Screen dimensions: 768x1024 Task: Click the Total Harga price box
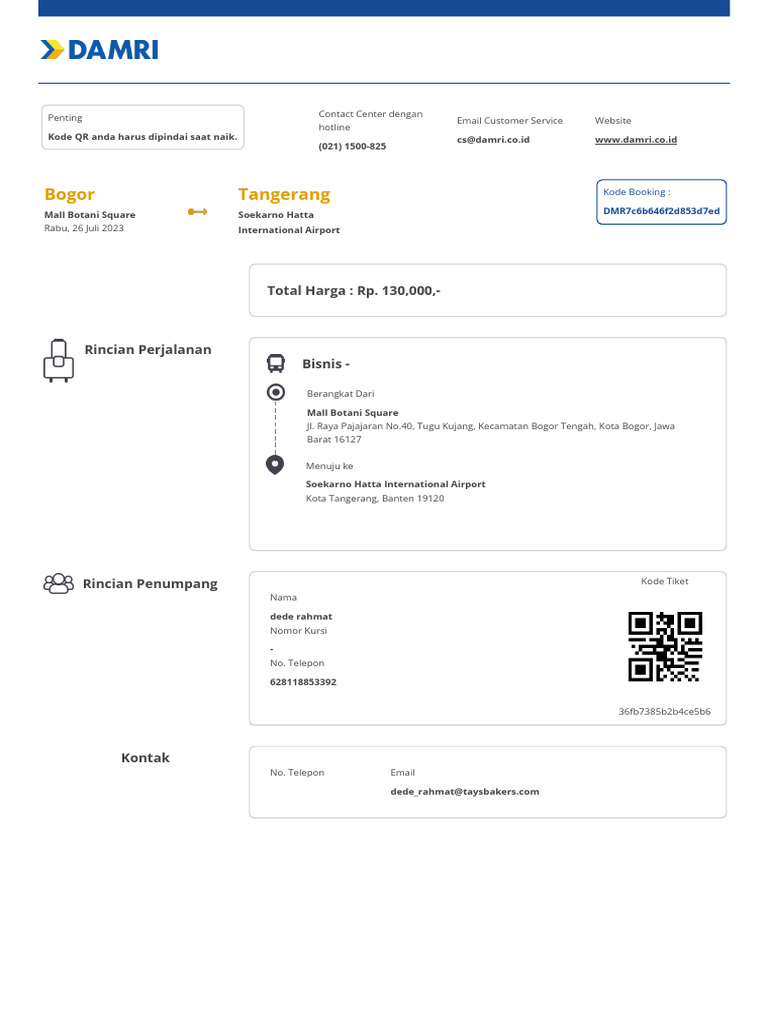click(x=487, y=290)
